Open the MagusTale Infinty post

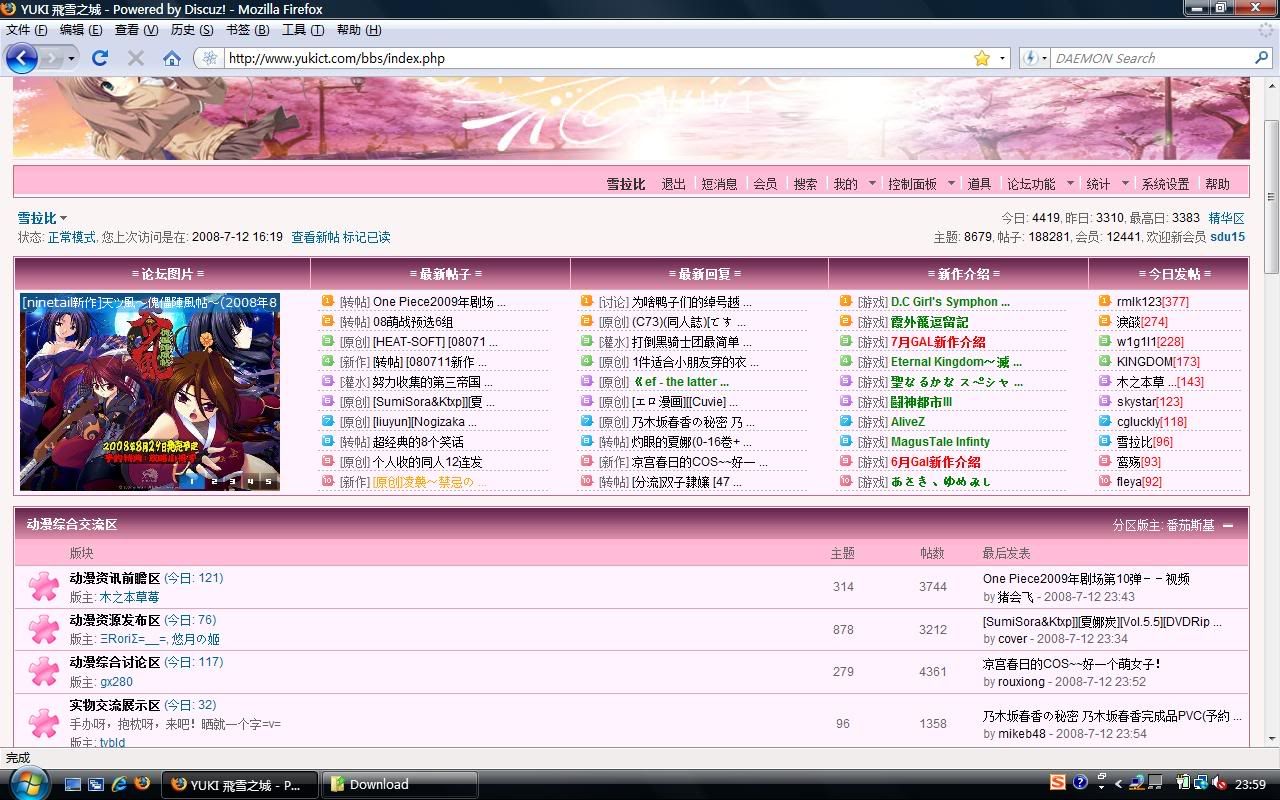coord(940,442)
